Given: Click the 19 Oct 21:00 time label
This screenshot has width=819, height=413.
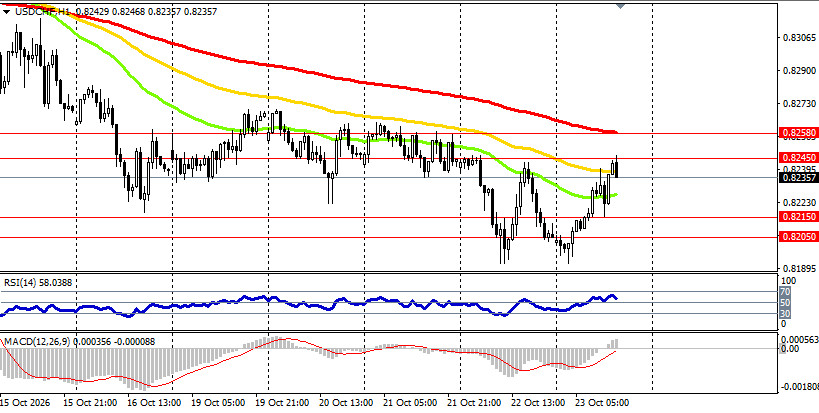Looking at the screenshot, I should point(282,403).
